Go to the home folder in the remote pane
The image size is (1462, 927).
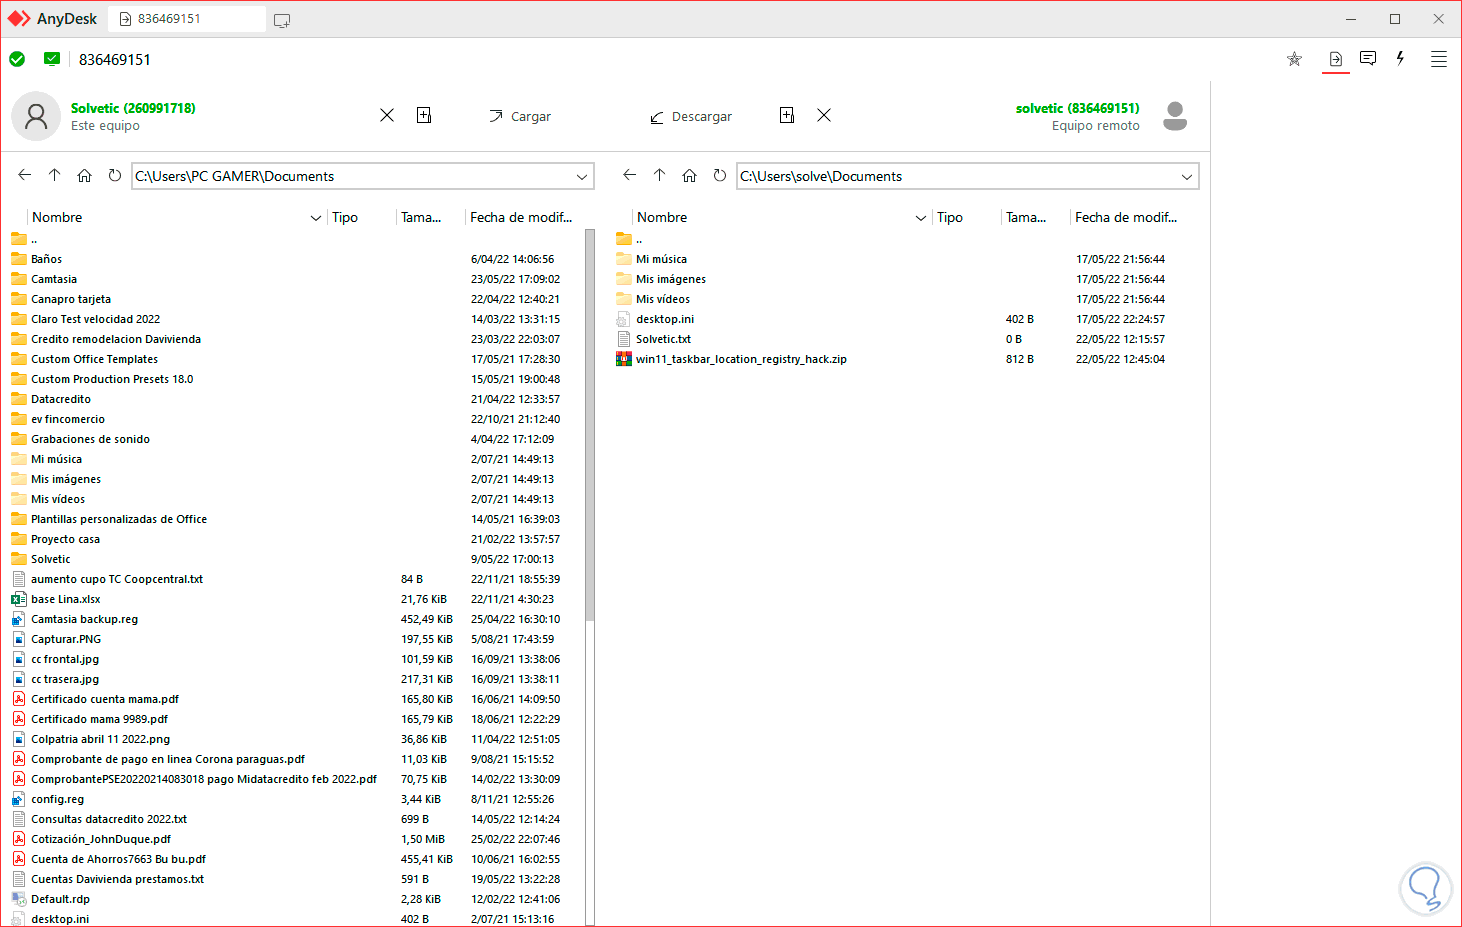(x=689, y=176)
